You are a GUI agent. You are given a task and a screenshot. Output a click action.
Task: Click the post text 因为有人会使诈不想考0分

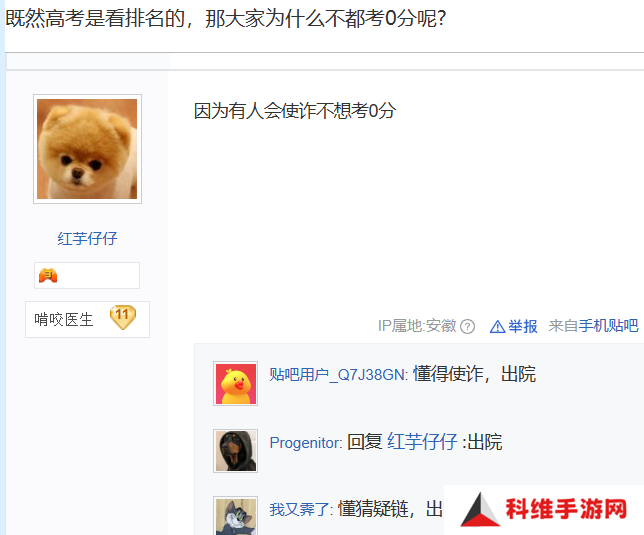click(x=295, y=111)
